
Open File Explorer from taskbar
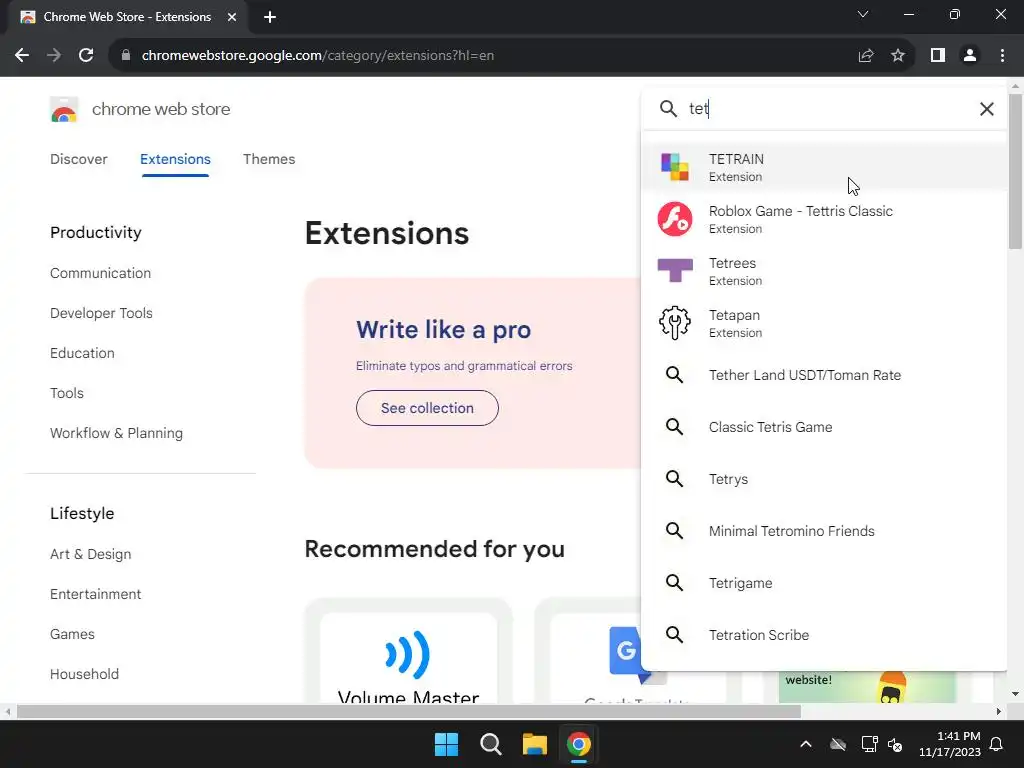point(534,744)
